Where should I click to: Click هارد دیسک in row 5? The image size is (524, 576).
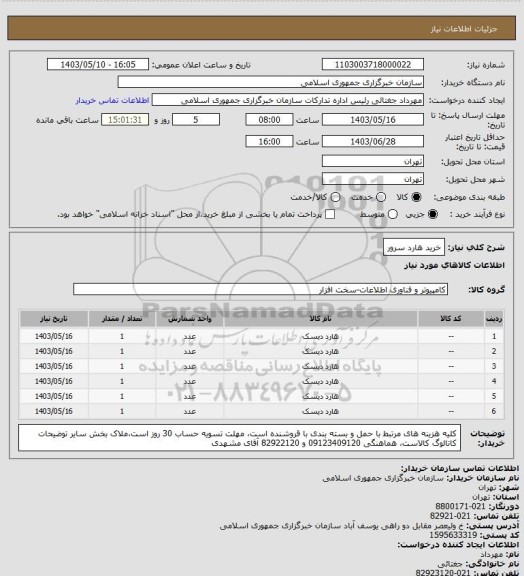point(320,396)
